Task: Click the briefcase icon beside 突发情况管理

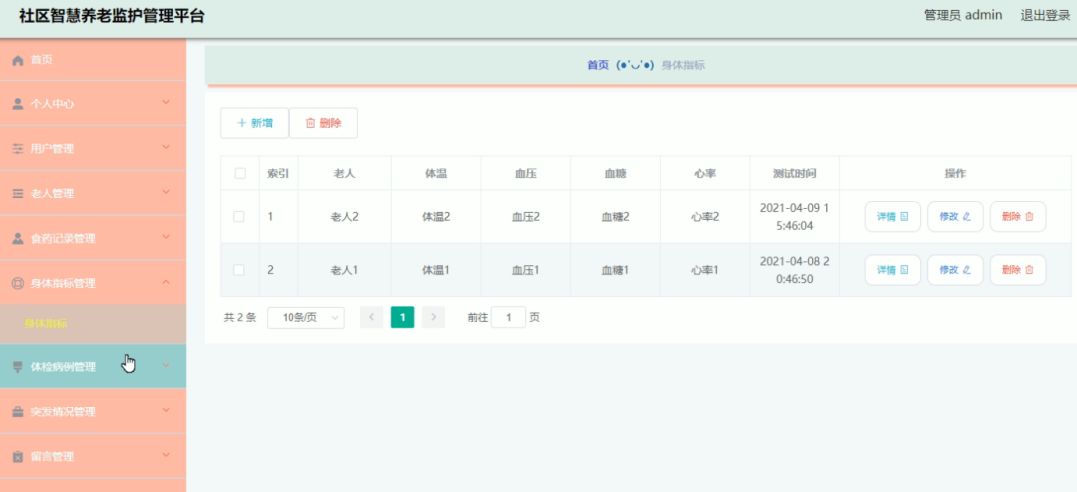Action: pos(19,412)
